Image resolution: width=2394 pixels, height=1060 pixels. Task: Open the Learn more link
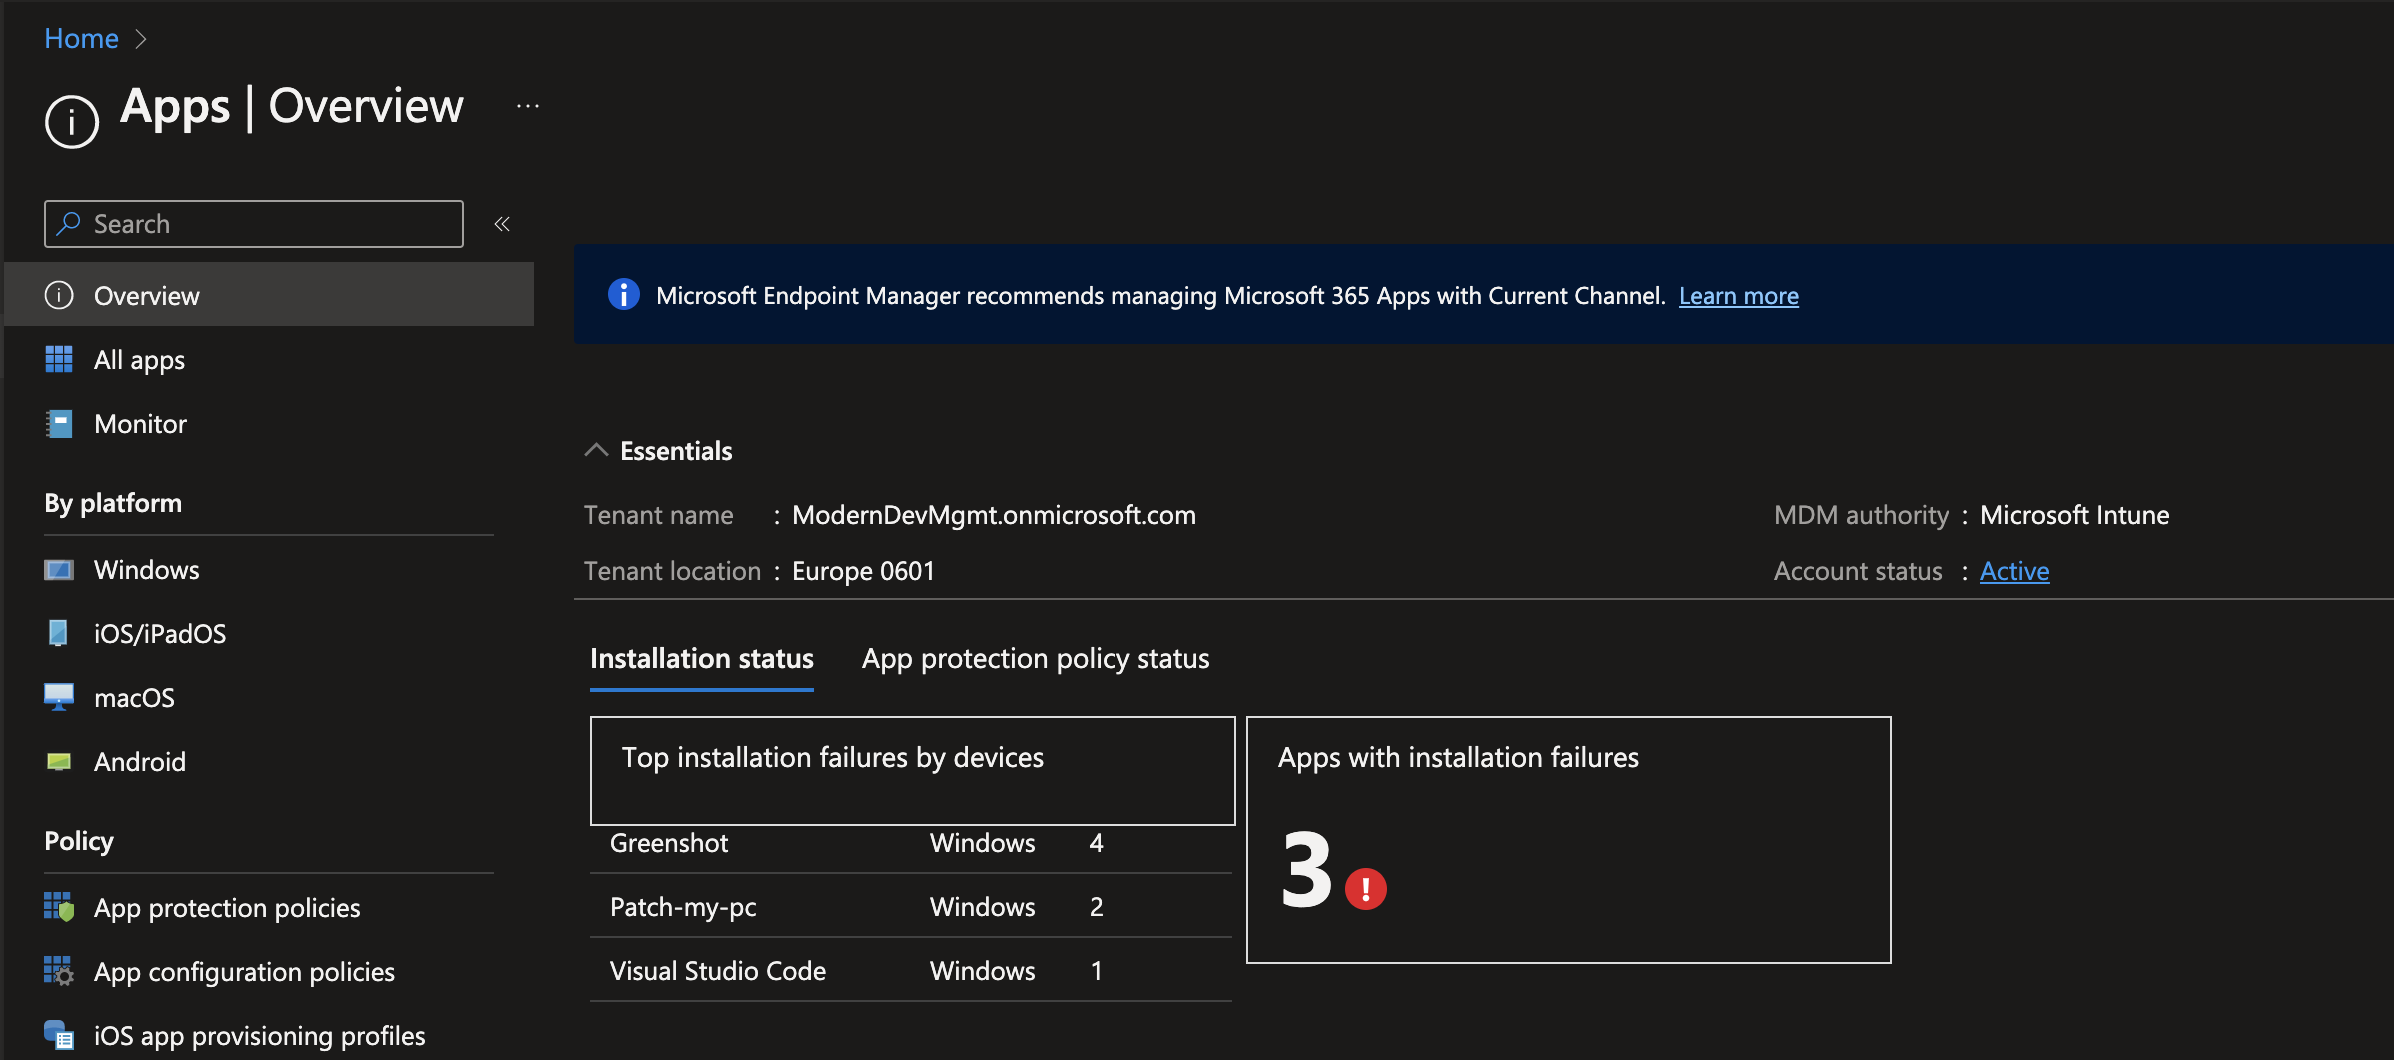click(x=1738, y=296)
